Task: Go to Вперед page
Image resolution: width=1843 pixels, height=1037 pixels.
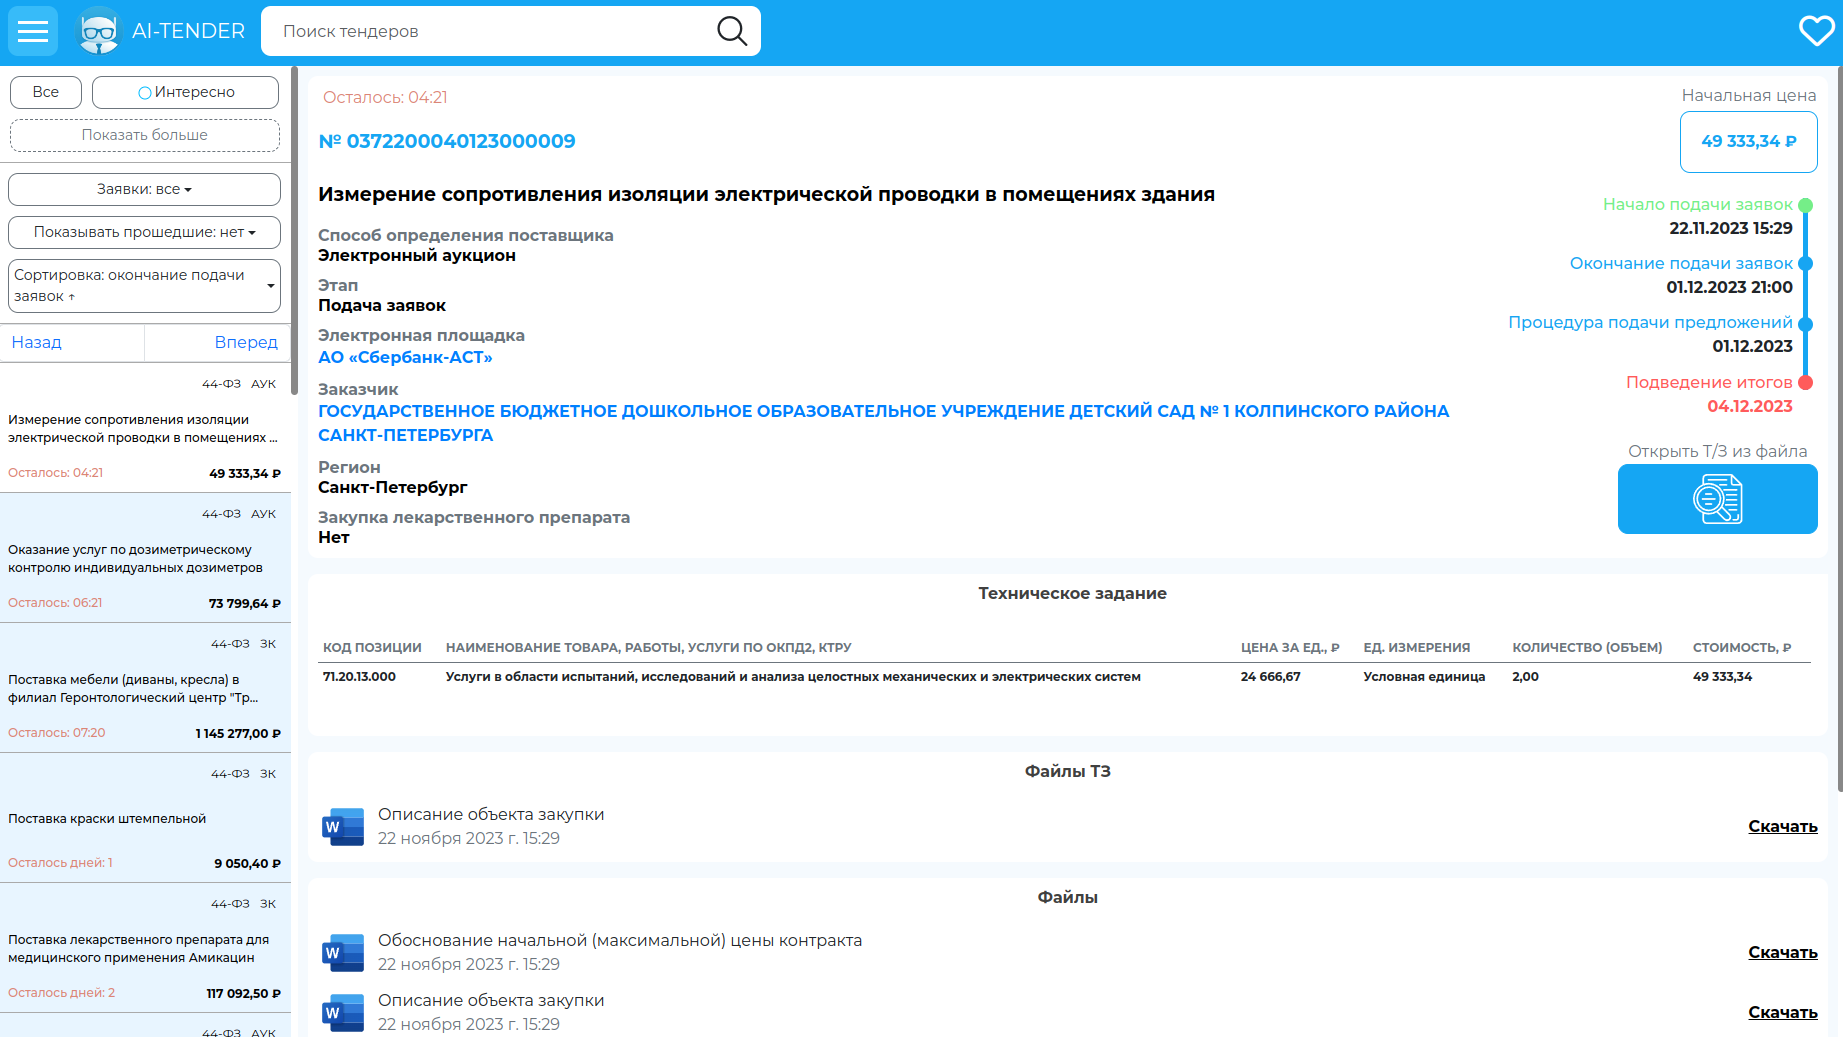Action: coord(246,342)
